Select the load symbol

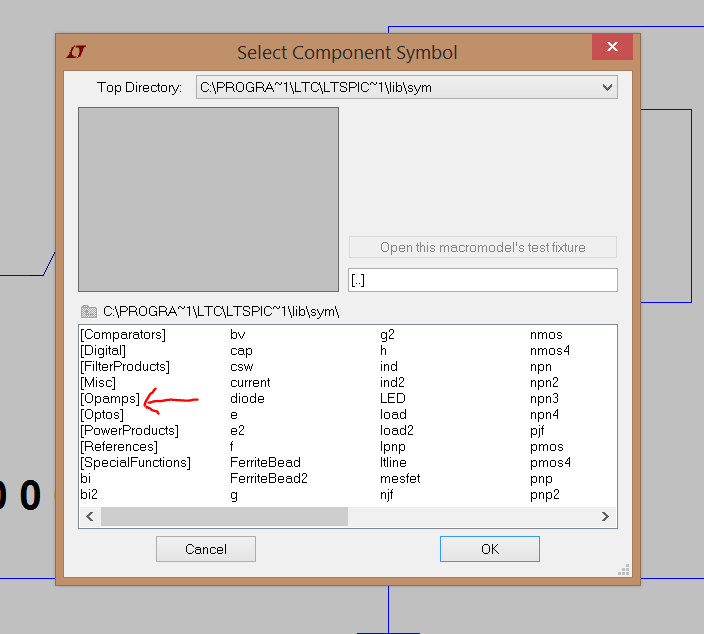click(393, 415)
